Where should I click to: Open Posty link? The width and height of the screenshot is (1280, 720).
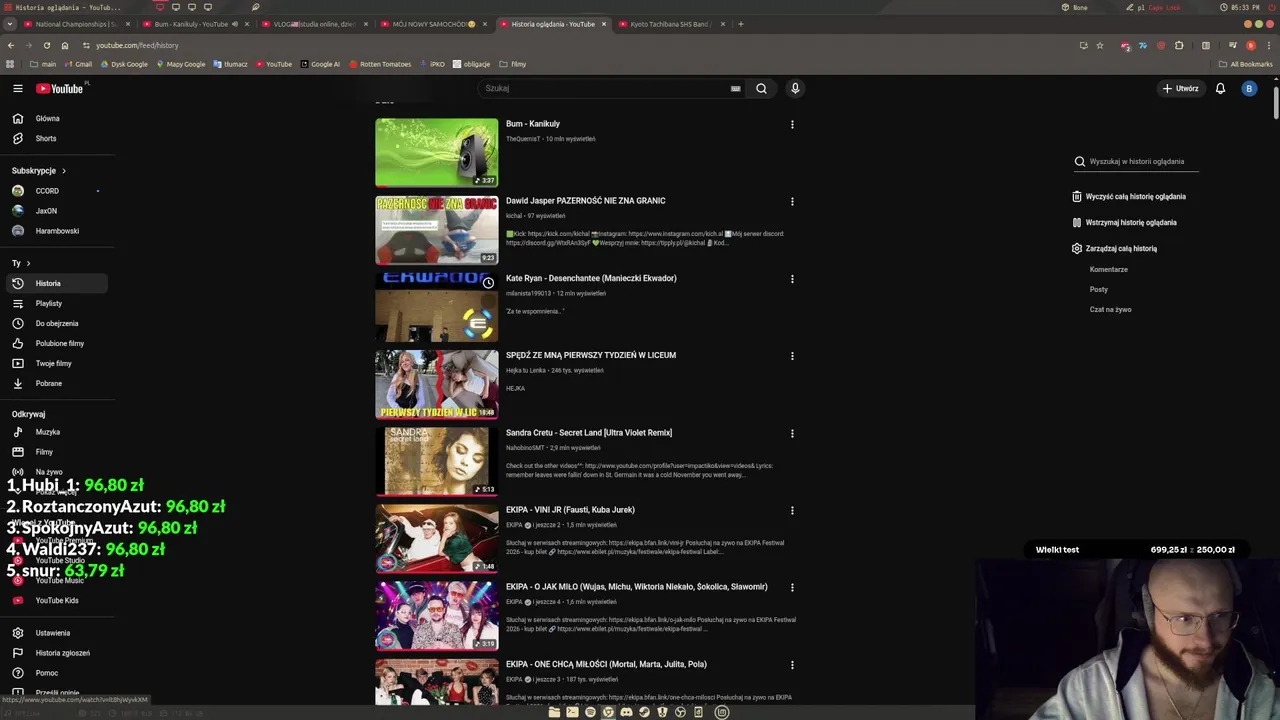coord(1098,289)
